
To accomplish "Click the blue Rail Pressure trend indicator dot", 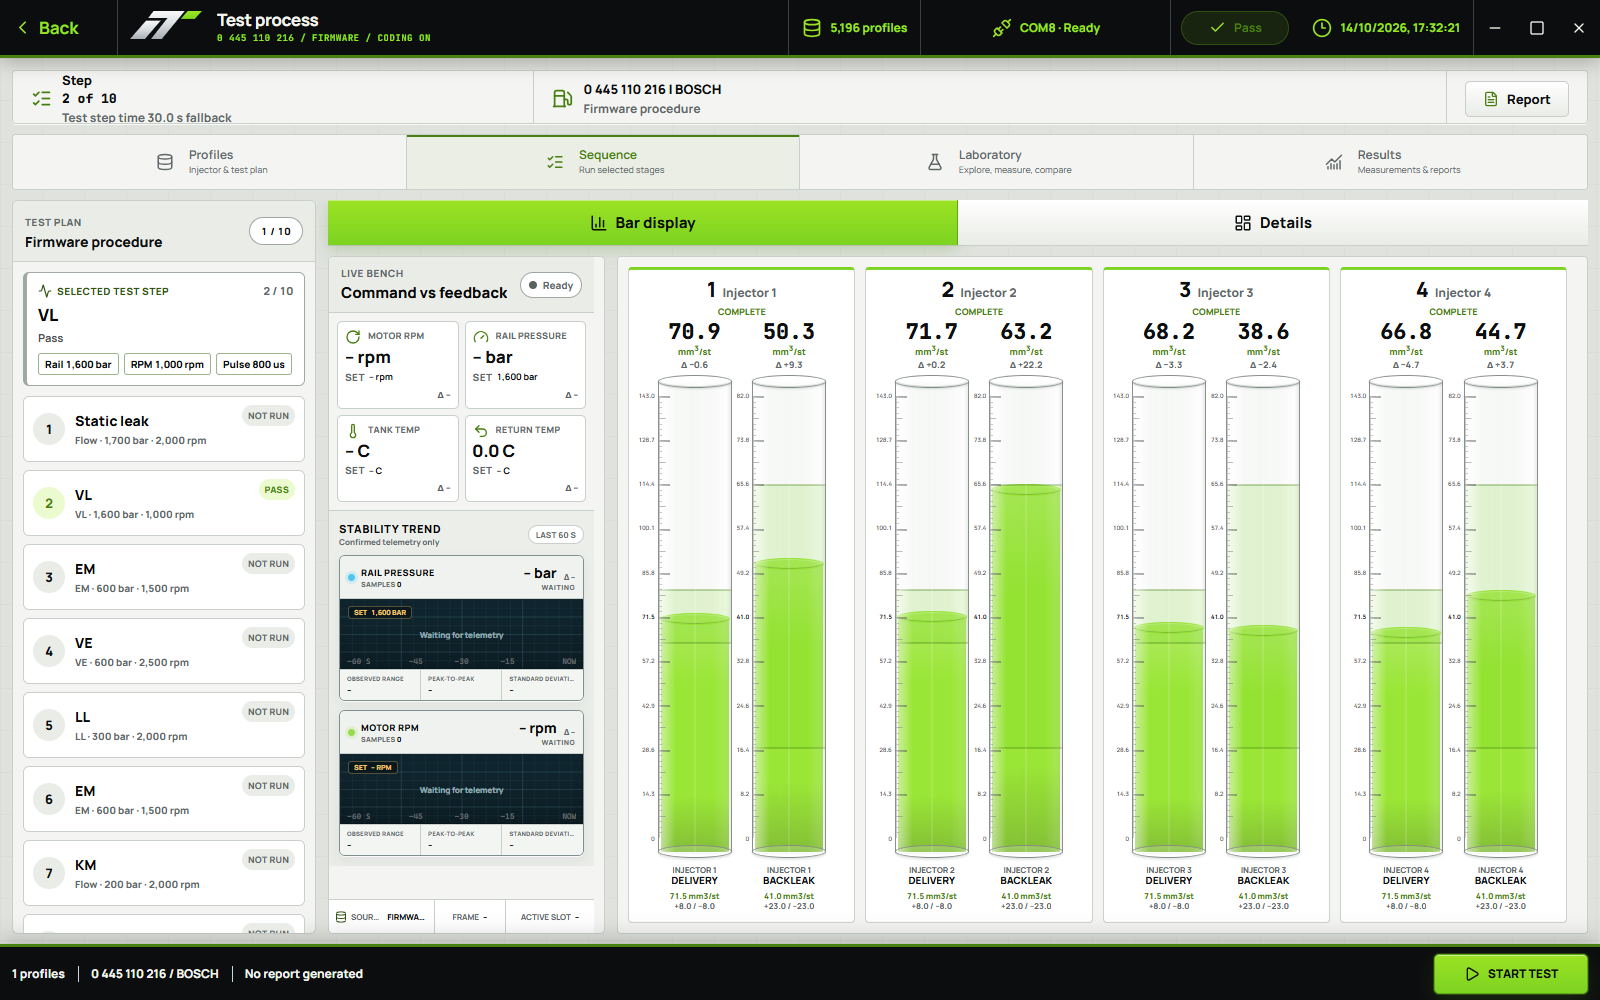I will tap(351, 577).
